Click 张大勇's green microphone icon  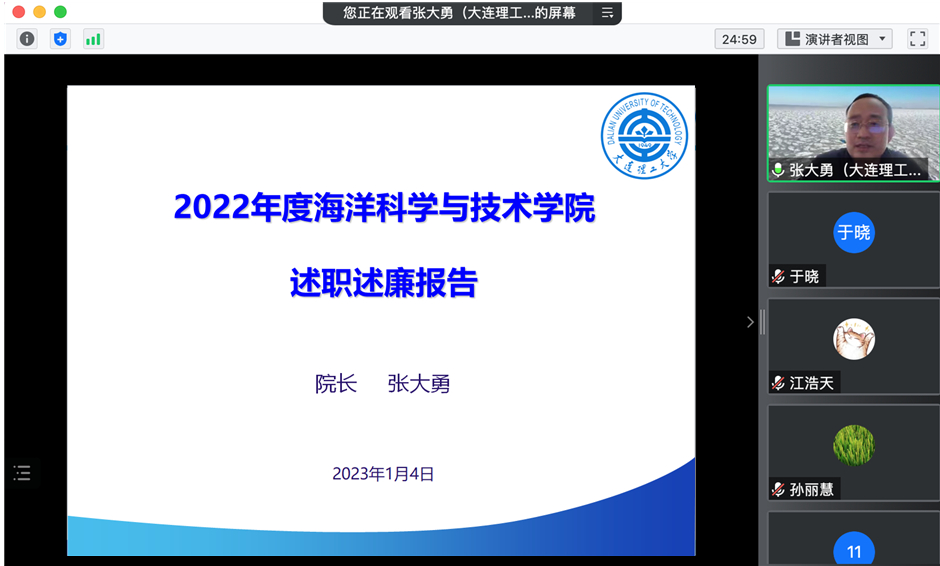point(778,170)
